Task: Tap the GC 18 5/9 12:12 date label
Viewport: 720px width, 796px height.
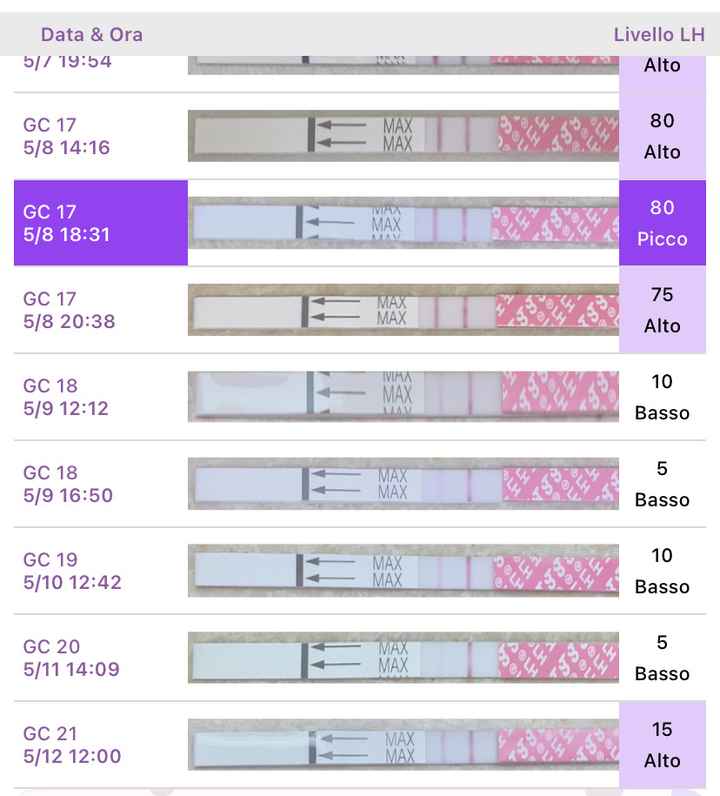Action: 66,397
